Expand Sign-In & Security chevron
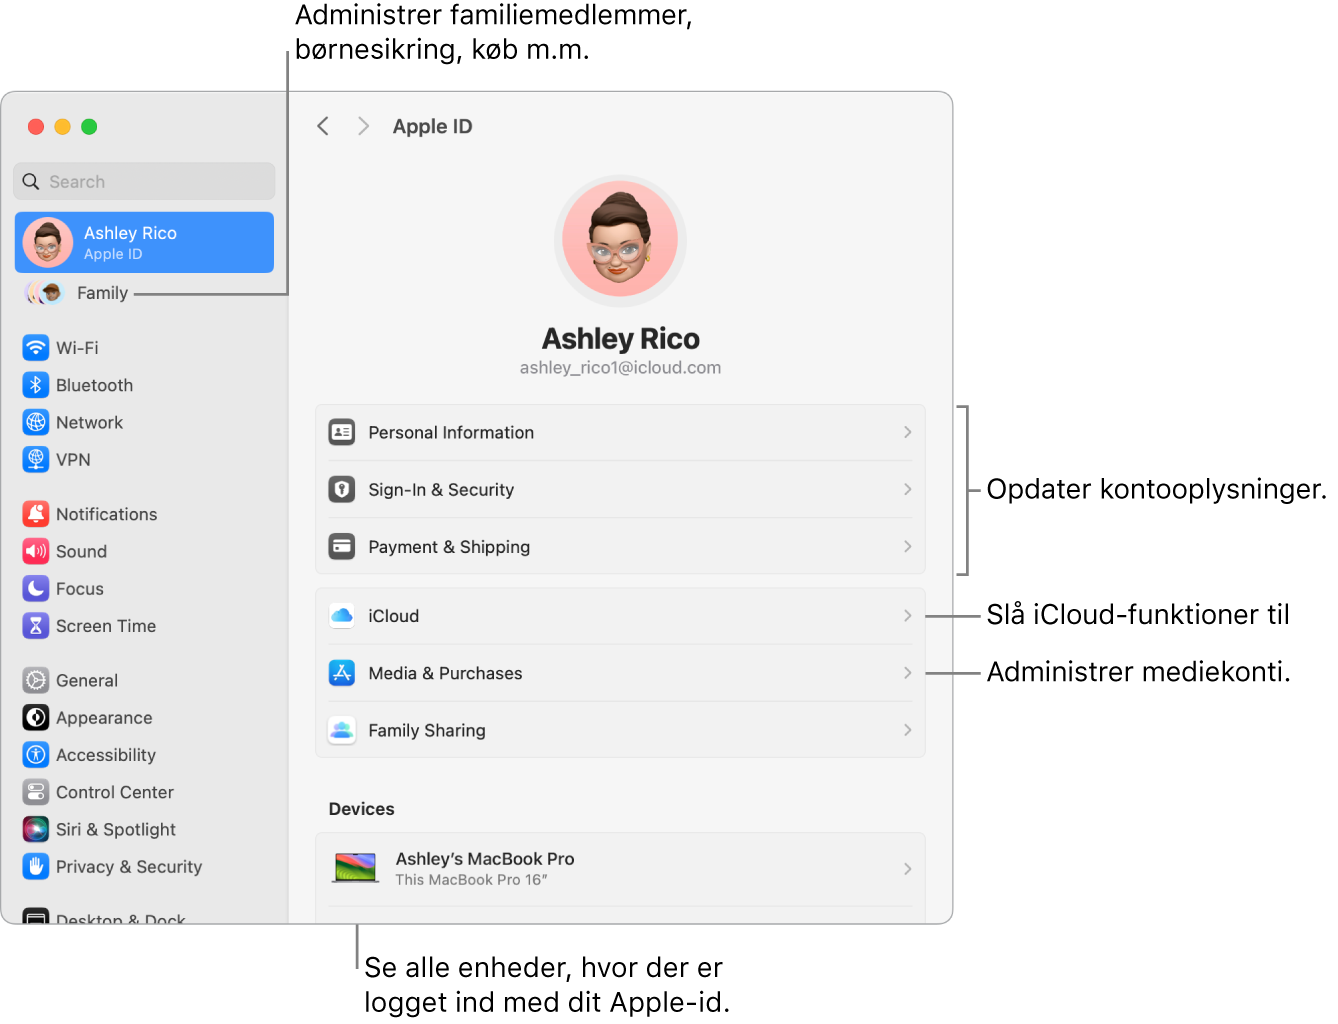 (907, 489)
